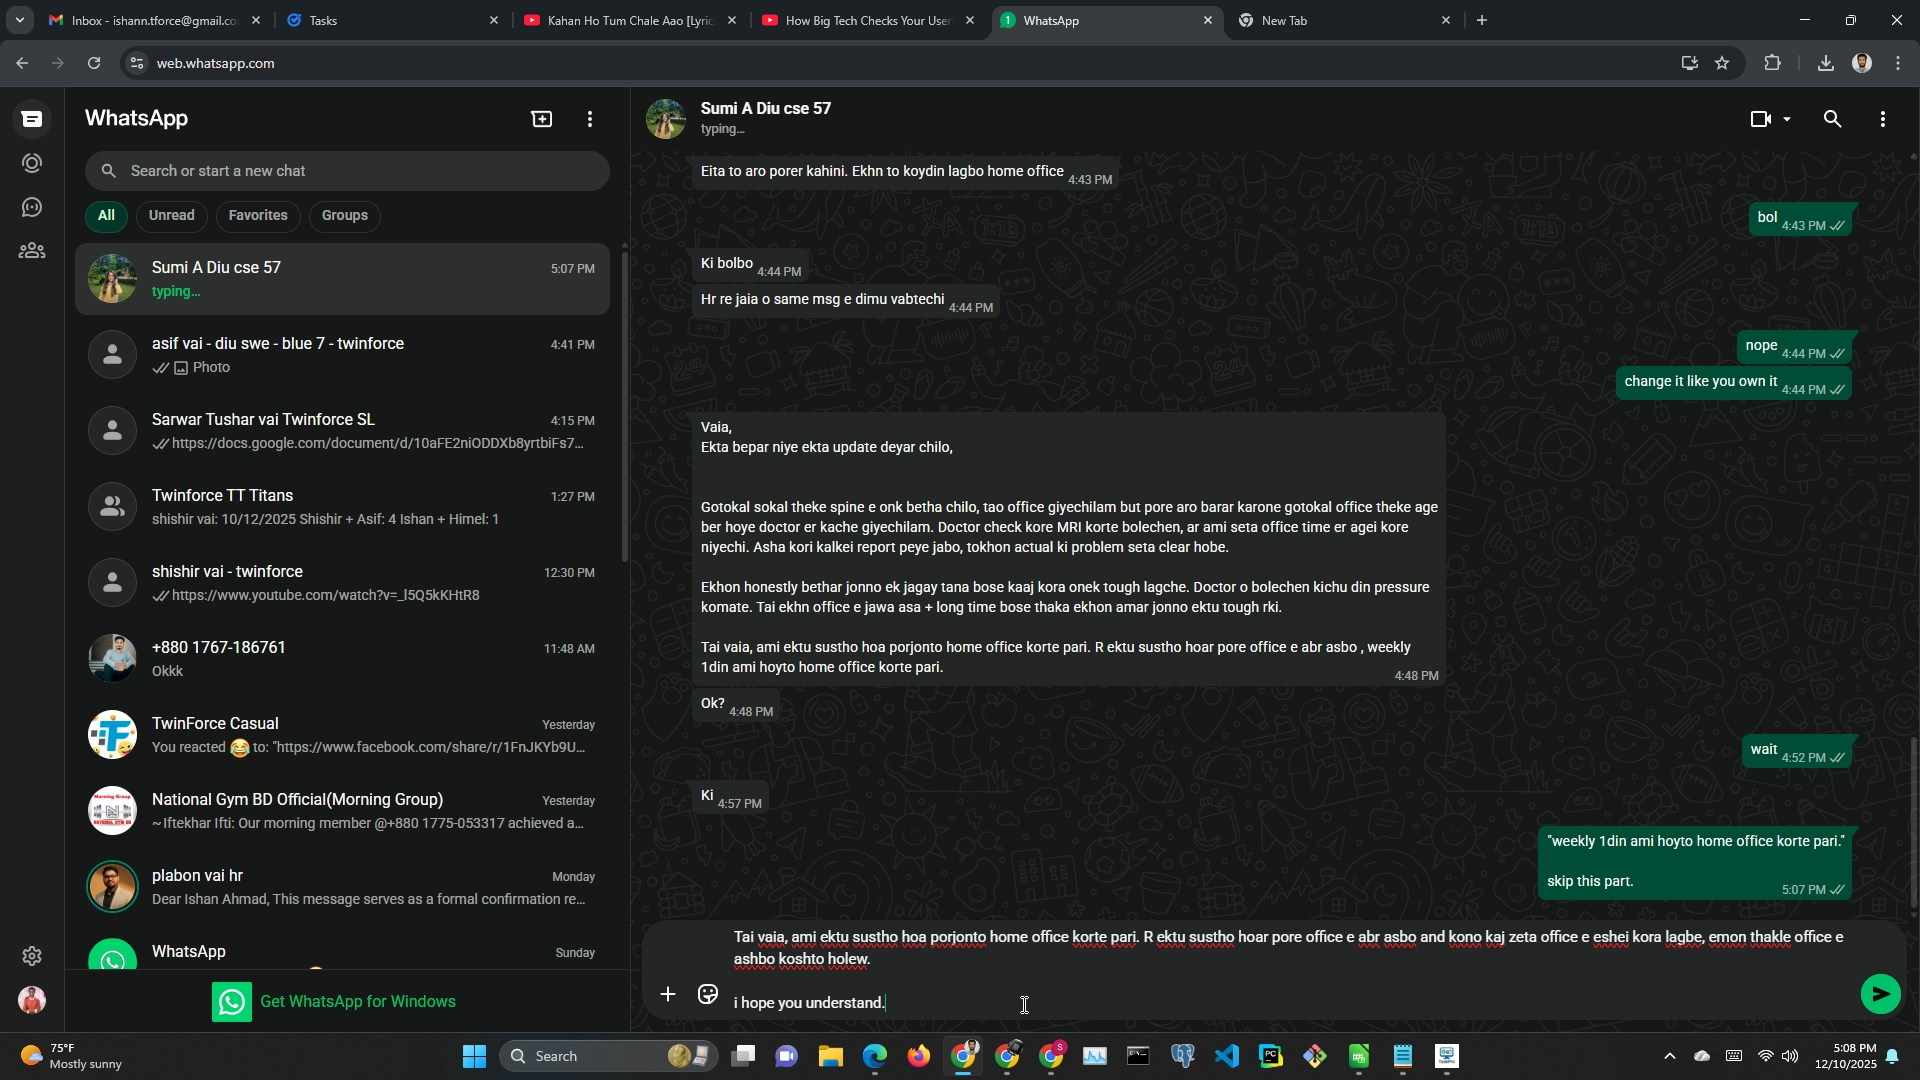Viewport: 1920px width, 1080px height.
Task: Open the emoji and sticker picker
Action: tap(708, 994)
